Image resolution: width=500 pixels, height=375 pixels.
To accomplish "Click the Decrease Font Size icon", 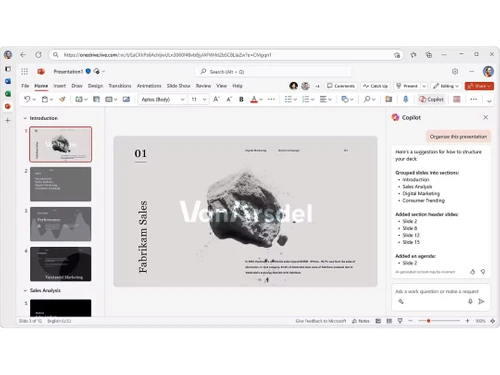I will tap(229, 99).
